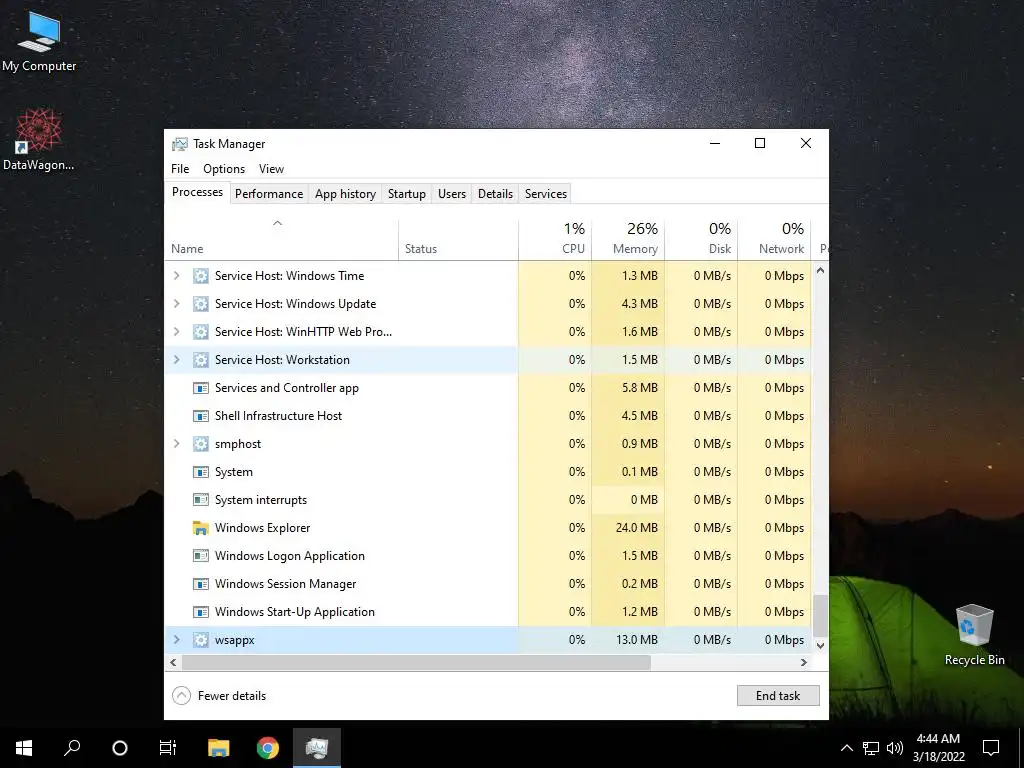The image size is (1024, 768).
Task: Click the vertical scrollbar up arrow
Action: point(821,270)
